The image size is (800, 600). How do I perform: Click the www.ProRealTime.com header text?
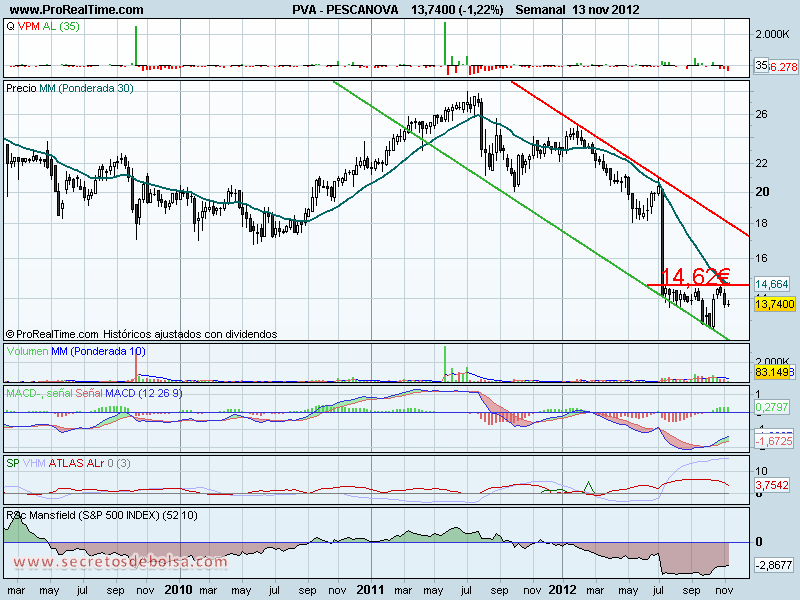pyautogui.click(x=77, y=10)
